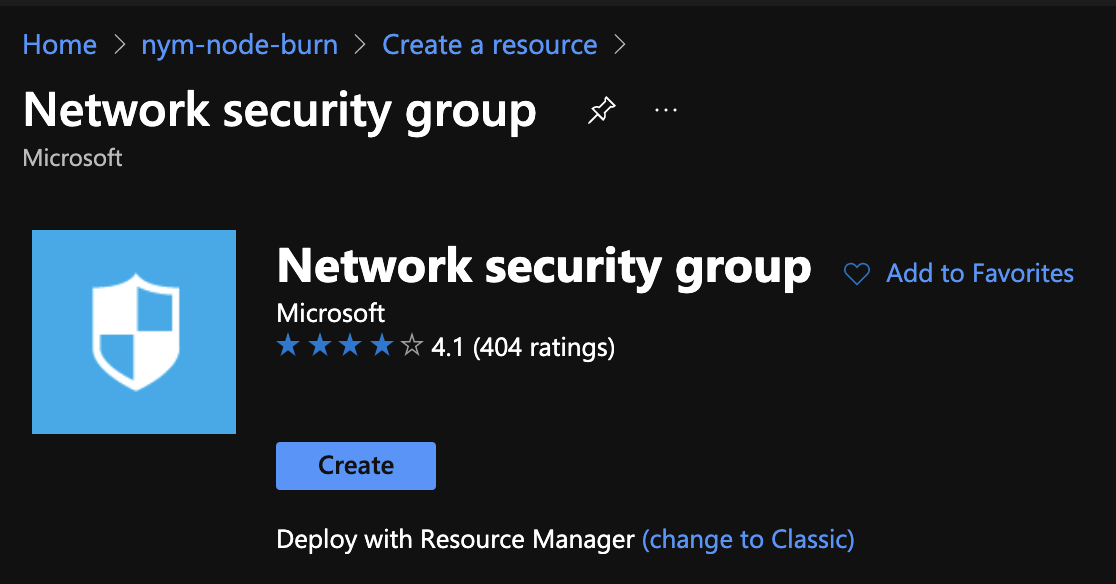Click the fourth rating star
The image size is (1116, 584).
coord(381,346)
